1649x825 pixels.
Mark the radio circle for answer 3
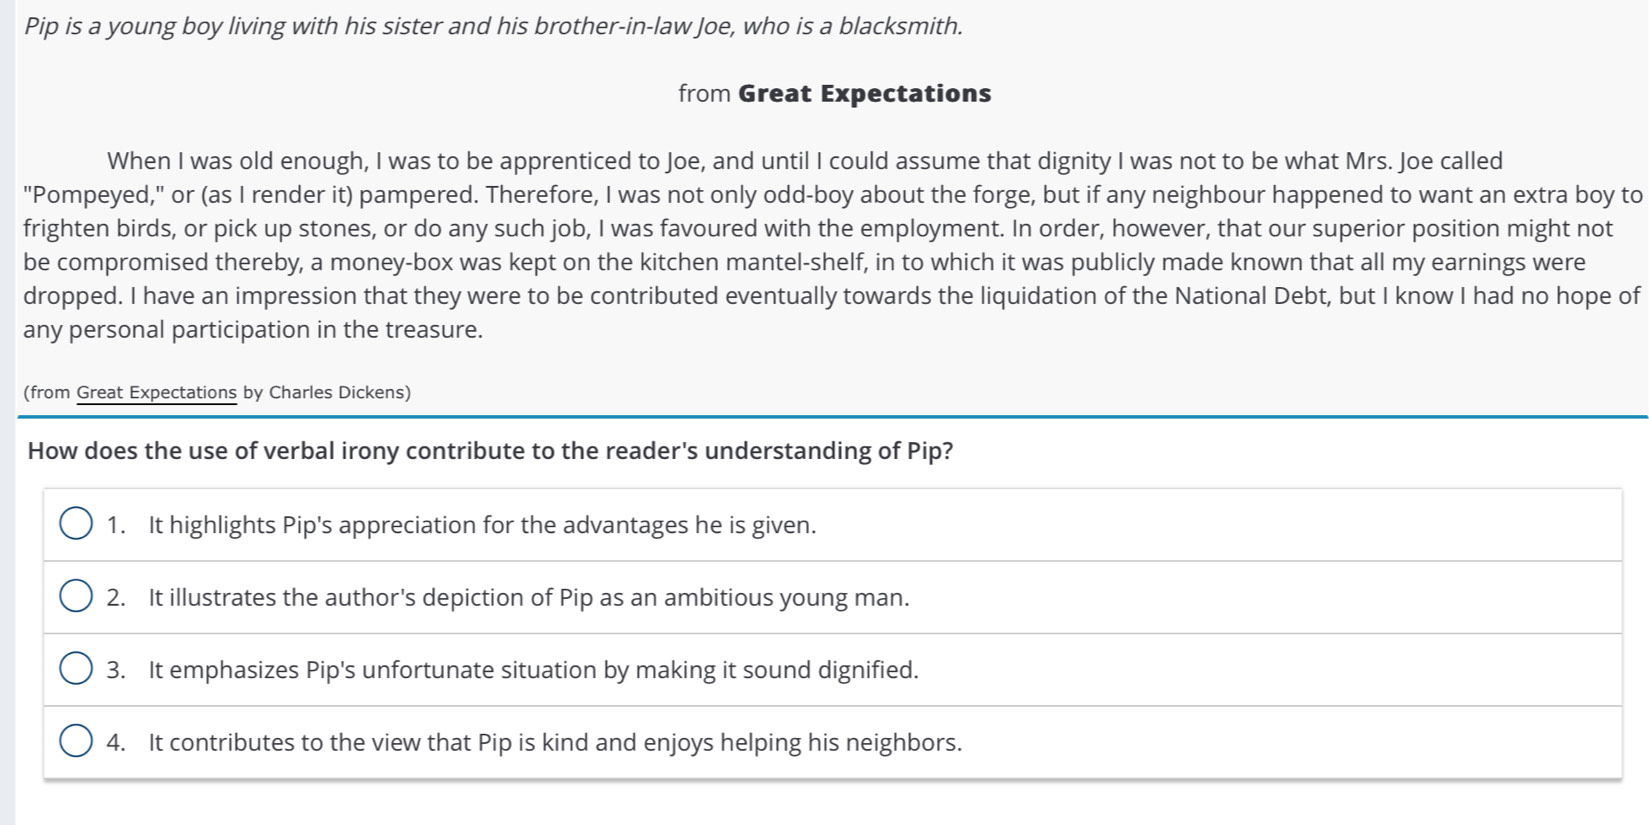[x=76, y=669]
